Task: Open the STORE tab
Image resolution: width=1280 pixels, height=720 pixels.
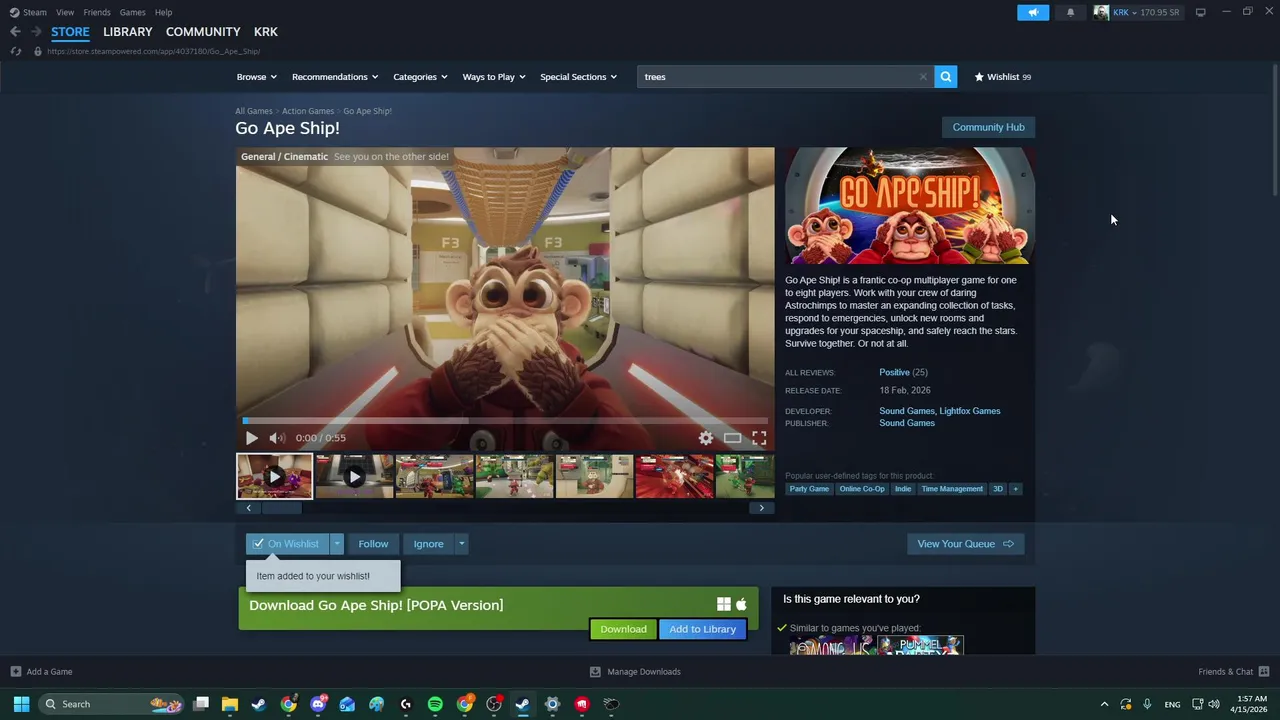Action: 70,32
